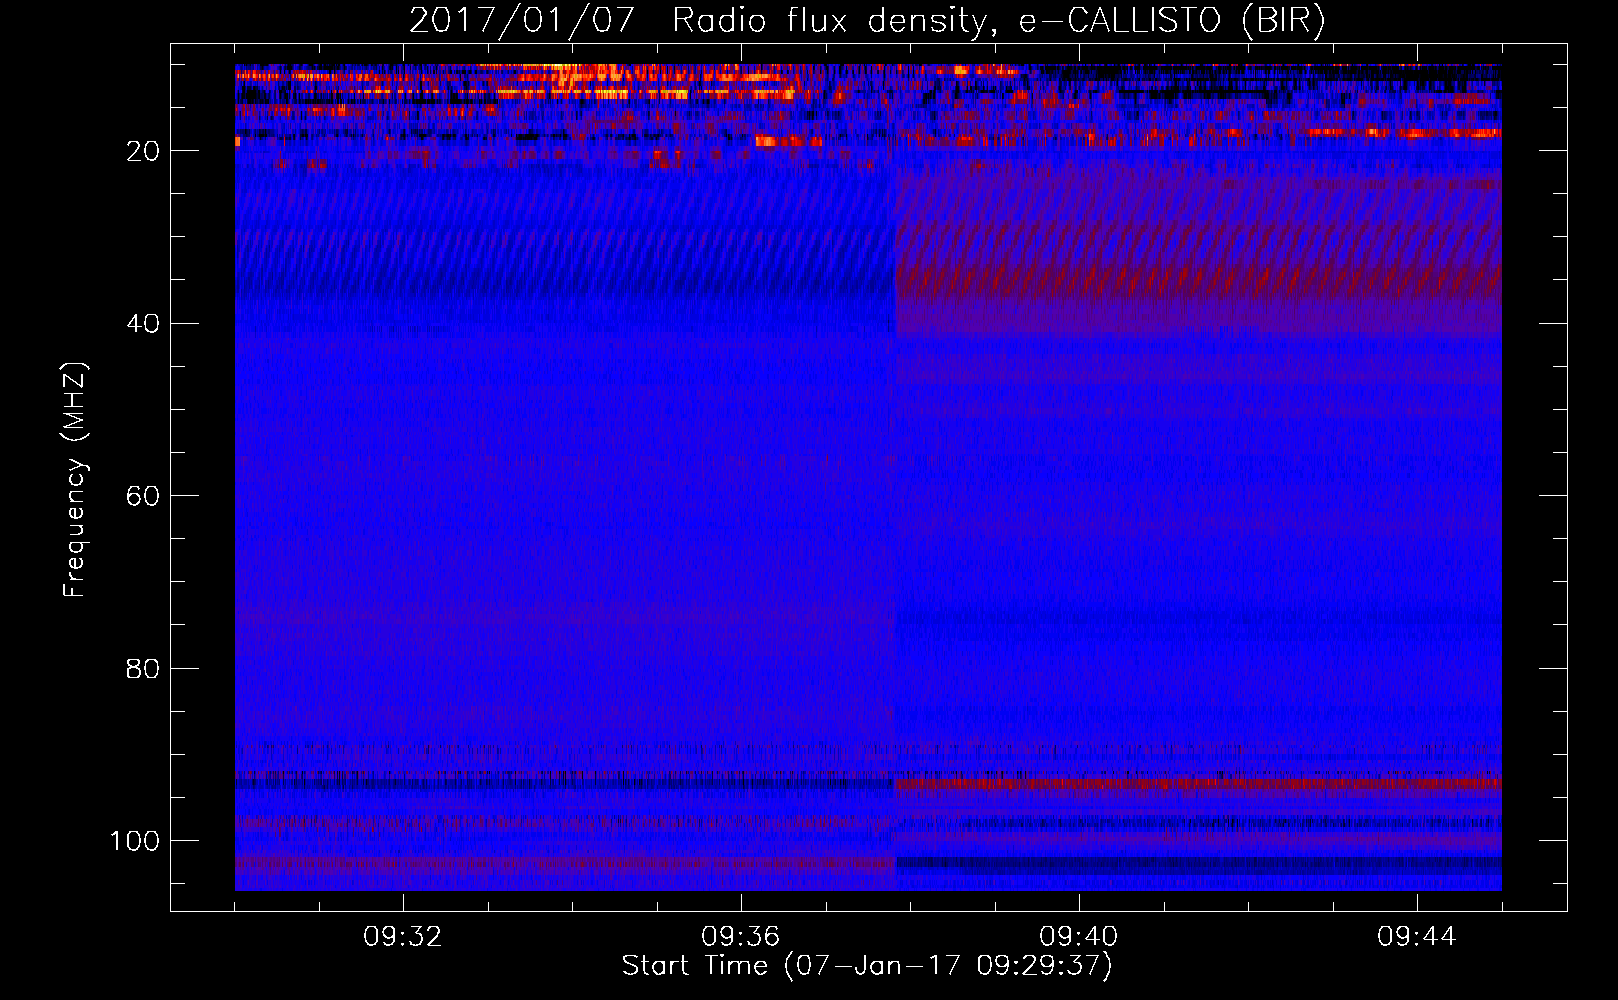Viewport: 1618px width, 1000px height.
Task: Click the 100 MHz frequency tick label
Action: [135, 841]
